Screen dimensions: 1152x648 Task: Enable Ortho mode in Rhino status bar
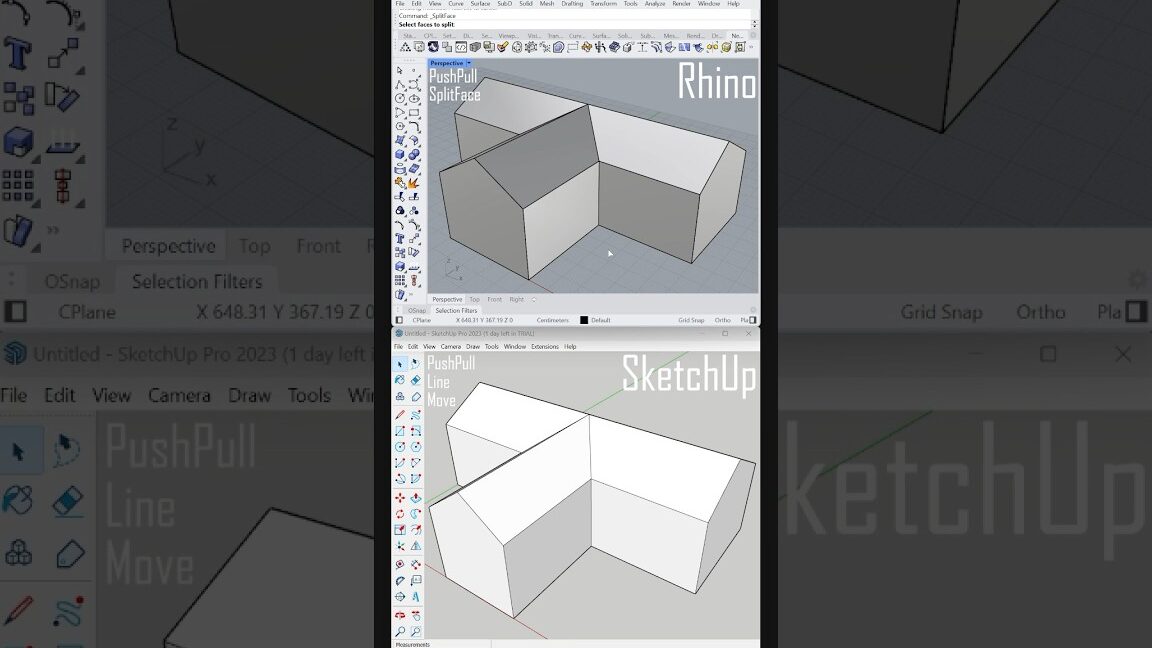coord(723,319)
